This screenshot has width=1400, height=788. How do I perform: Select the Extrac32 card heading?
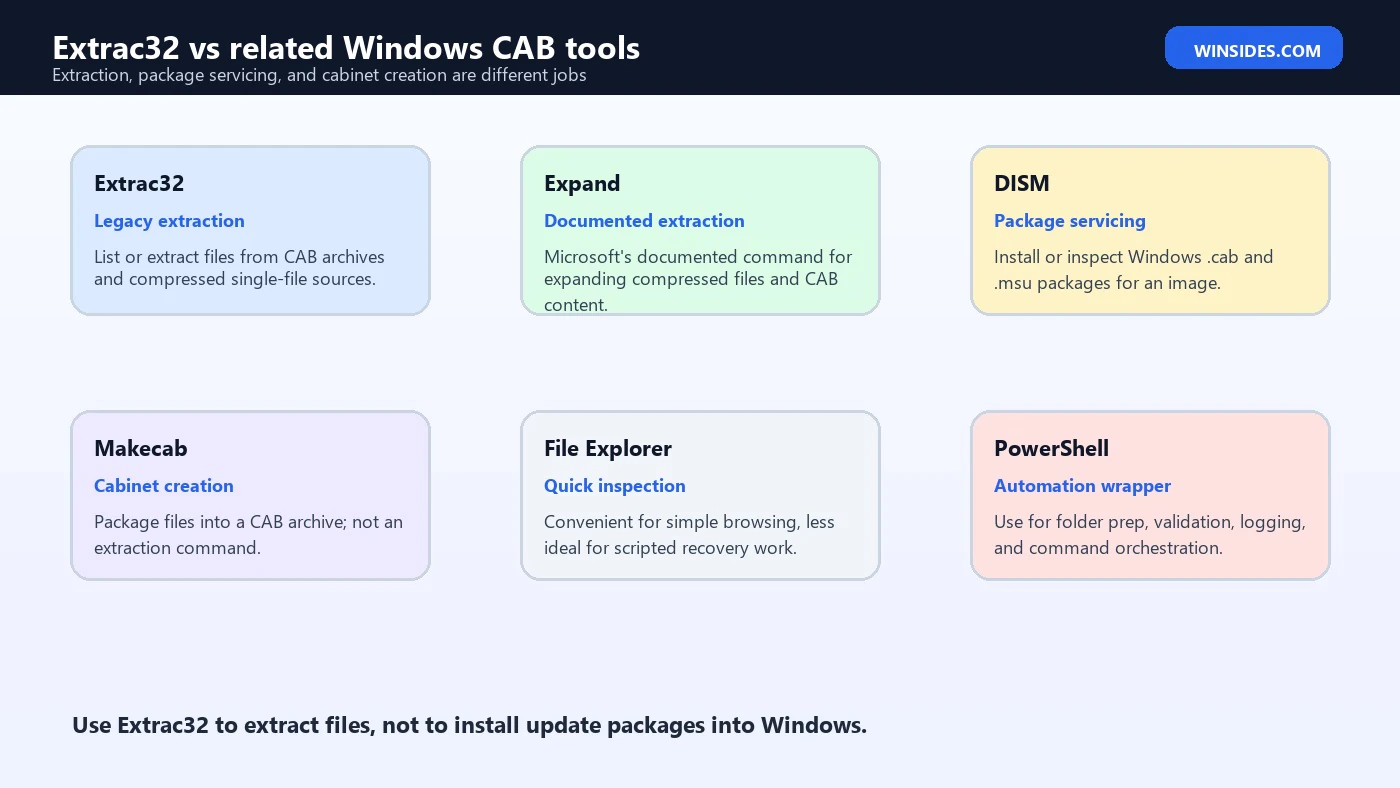tap(139, 183)
